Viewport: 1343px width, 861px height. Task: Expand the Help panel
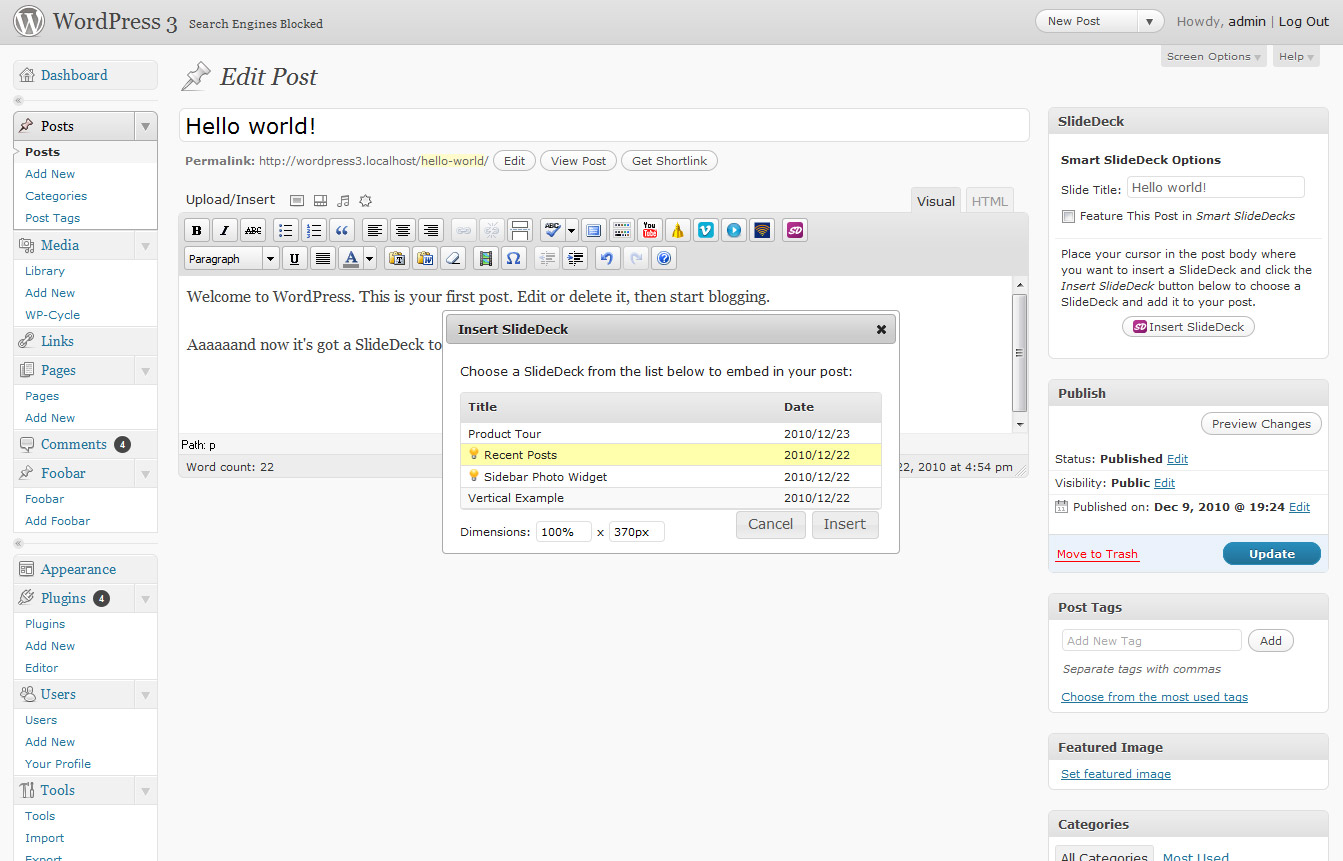[x=1296, y=56]
